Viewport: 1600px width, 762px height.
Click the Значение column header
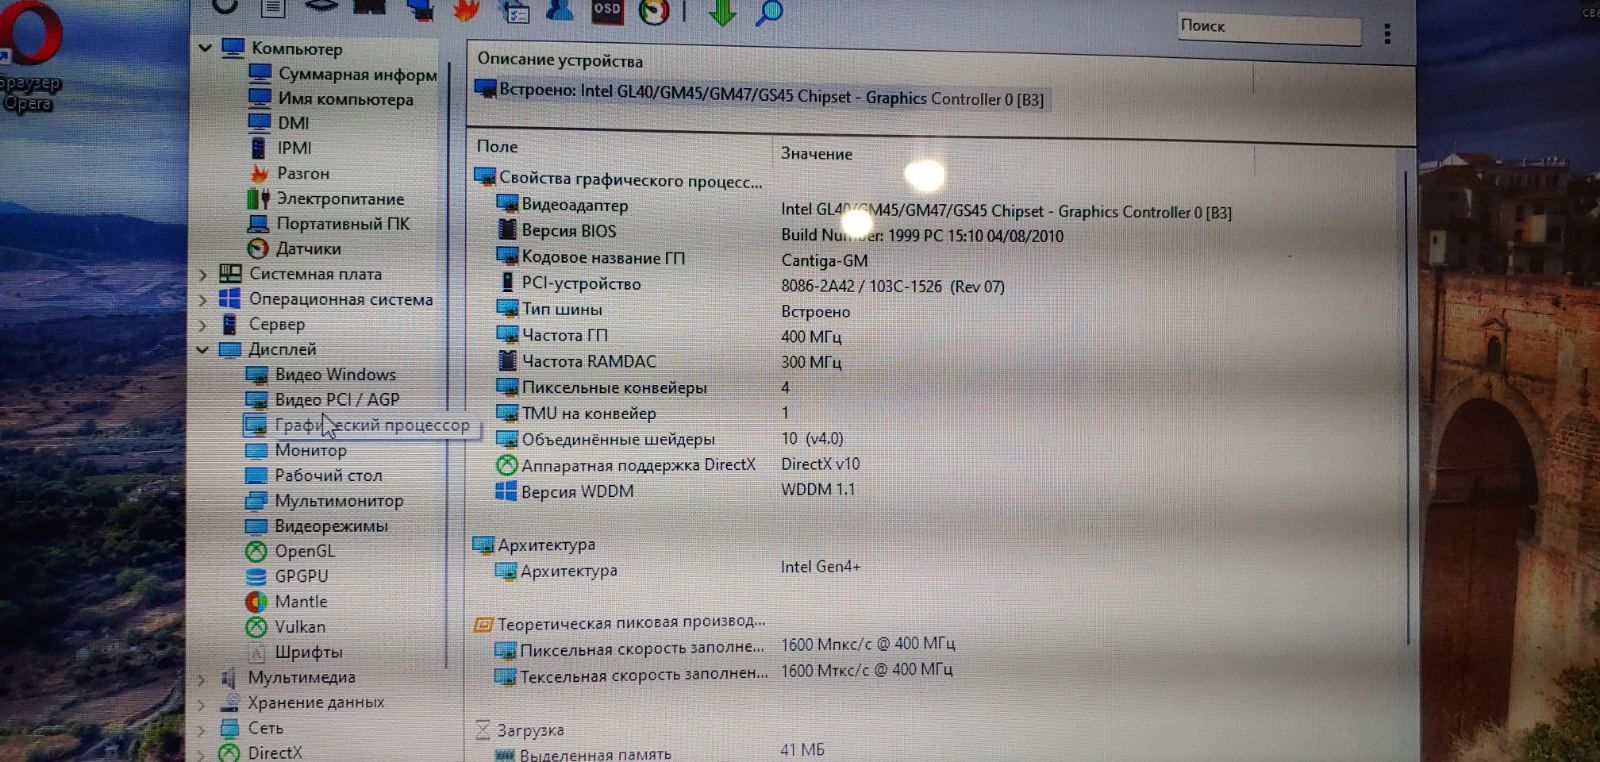817,154
